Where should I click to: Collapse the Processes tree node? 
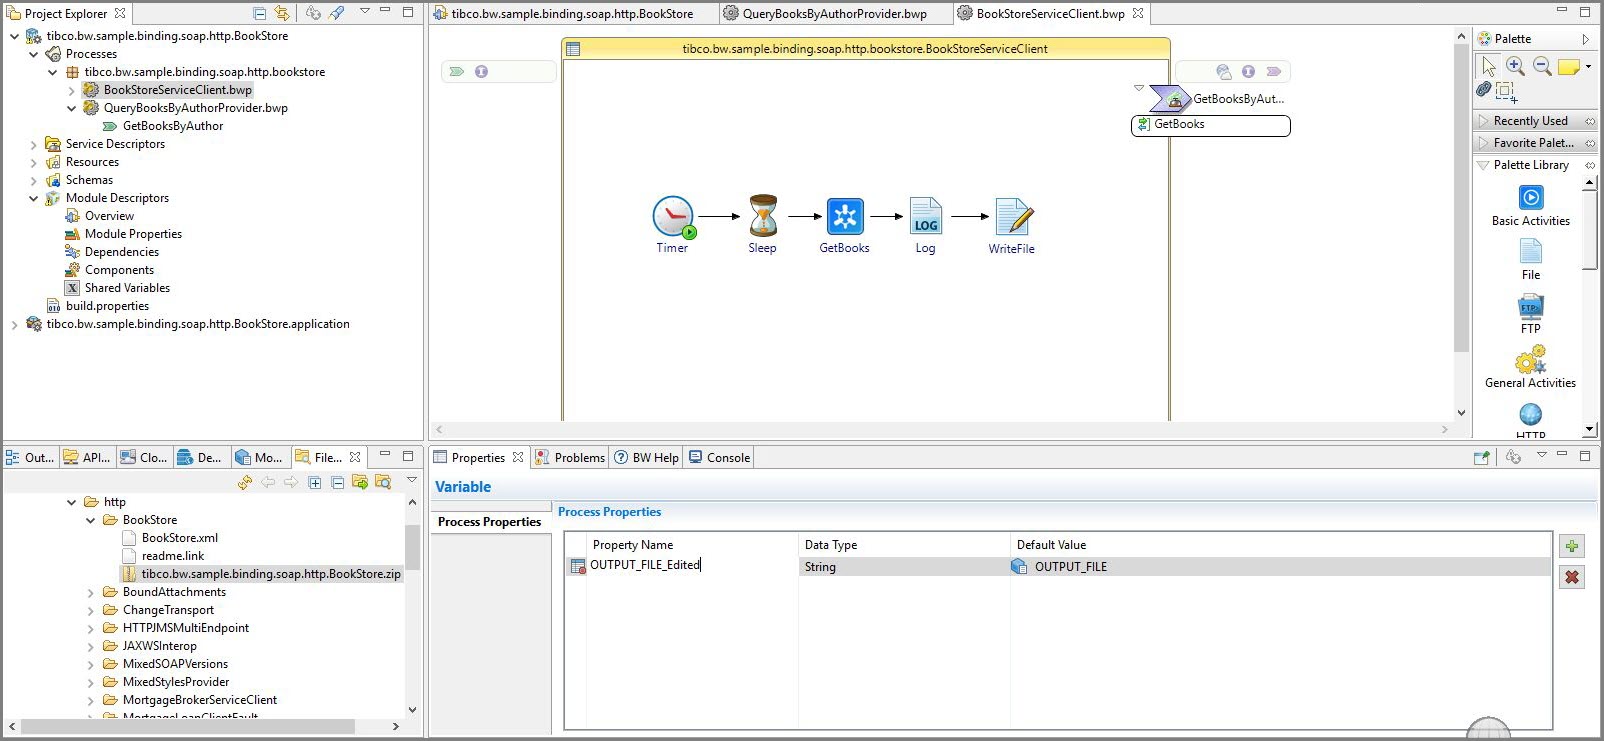pos(34,54)
